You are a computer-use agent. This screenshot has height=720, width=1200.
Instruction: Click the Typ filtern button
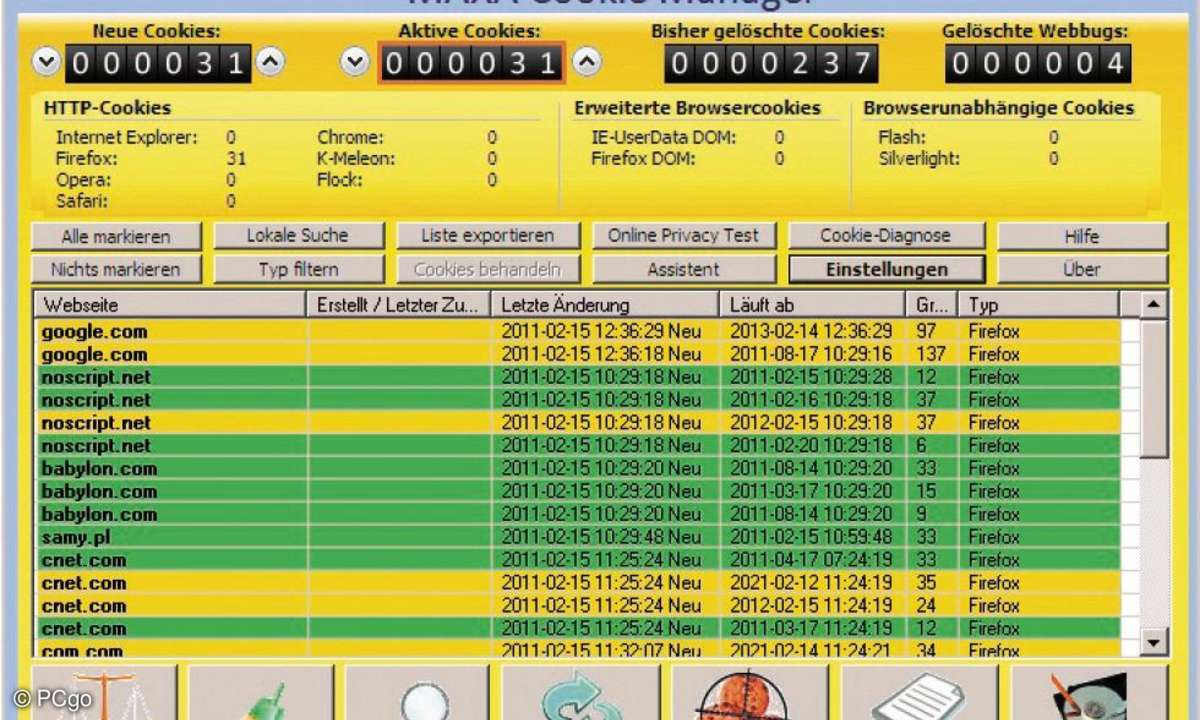pos(298,269)
